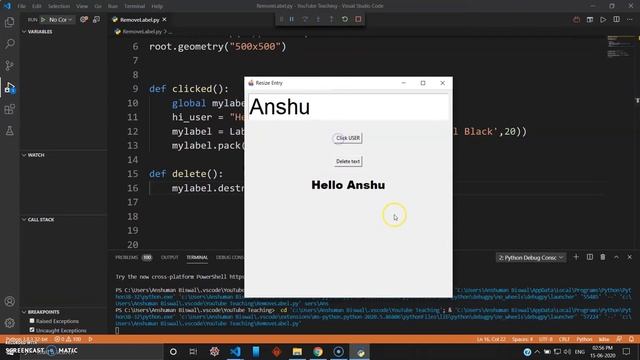Start debugging with green play arrow

point(43,20)
